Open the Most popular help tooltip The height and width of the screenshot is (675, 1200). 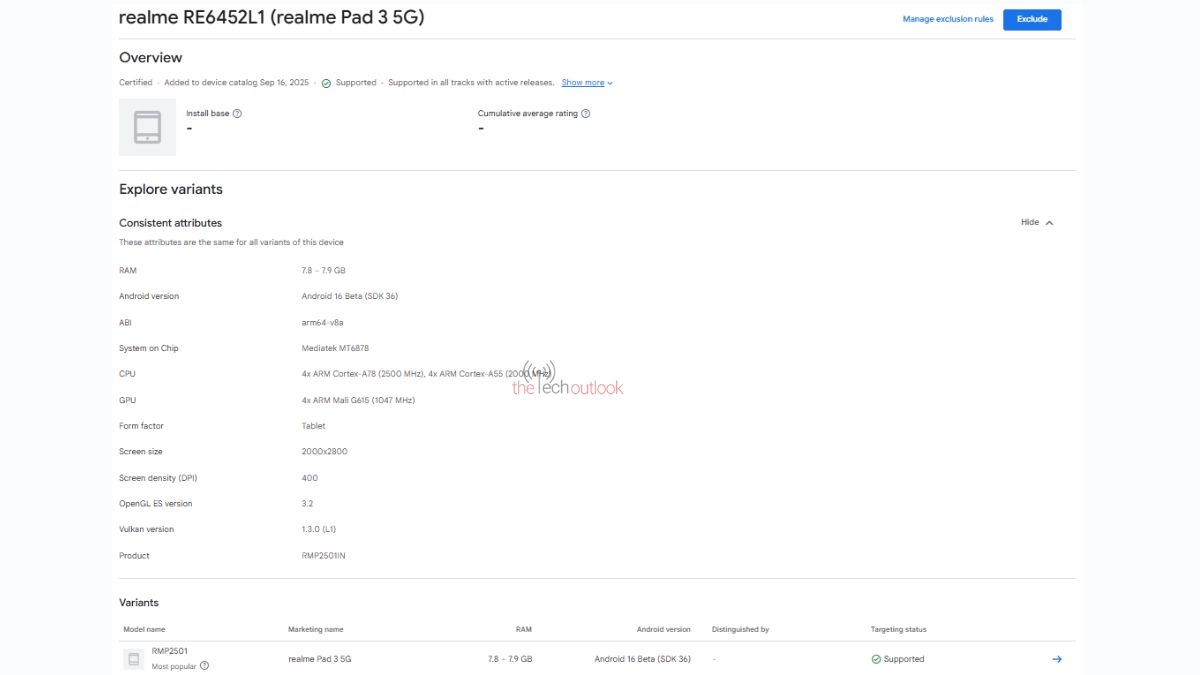(x=205, y=665)
